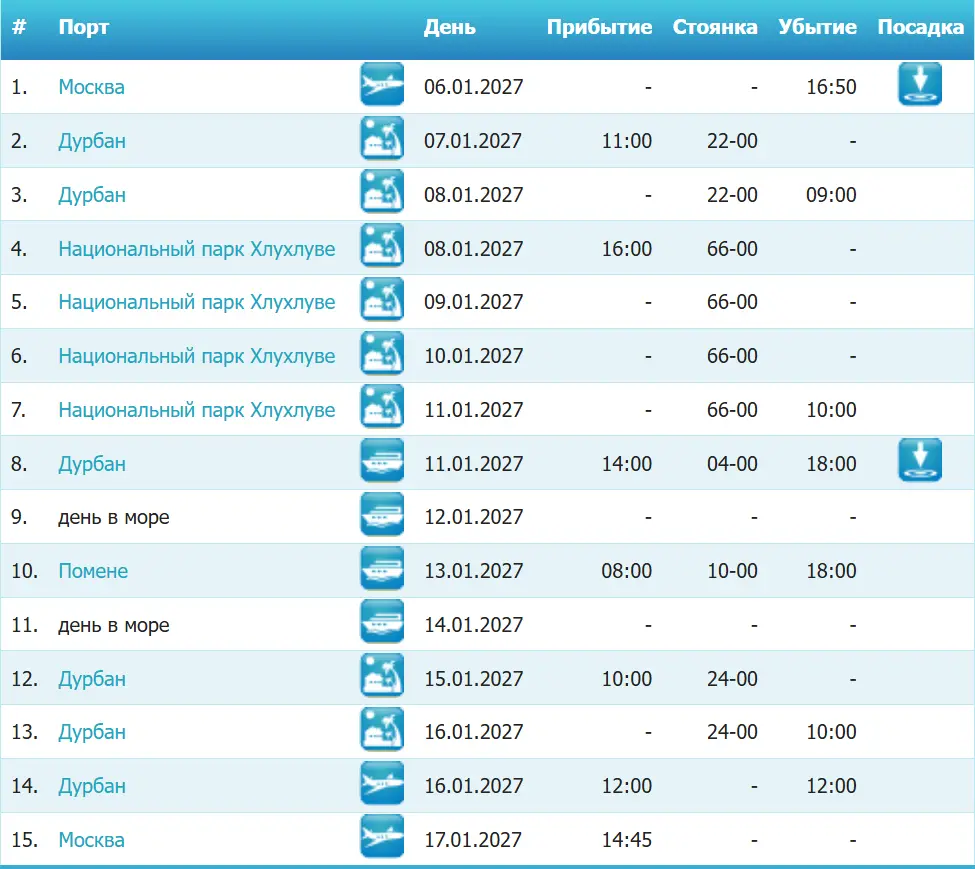Click hotel icon for Хлухлуве 09.01.2027

[x=382, y=299]
